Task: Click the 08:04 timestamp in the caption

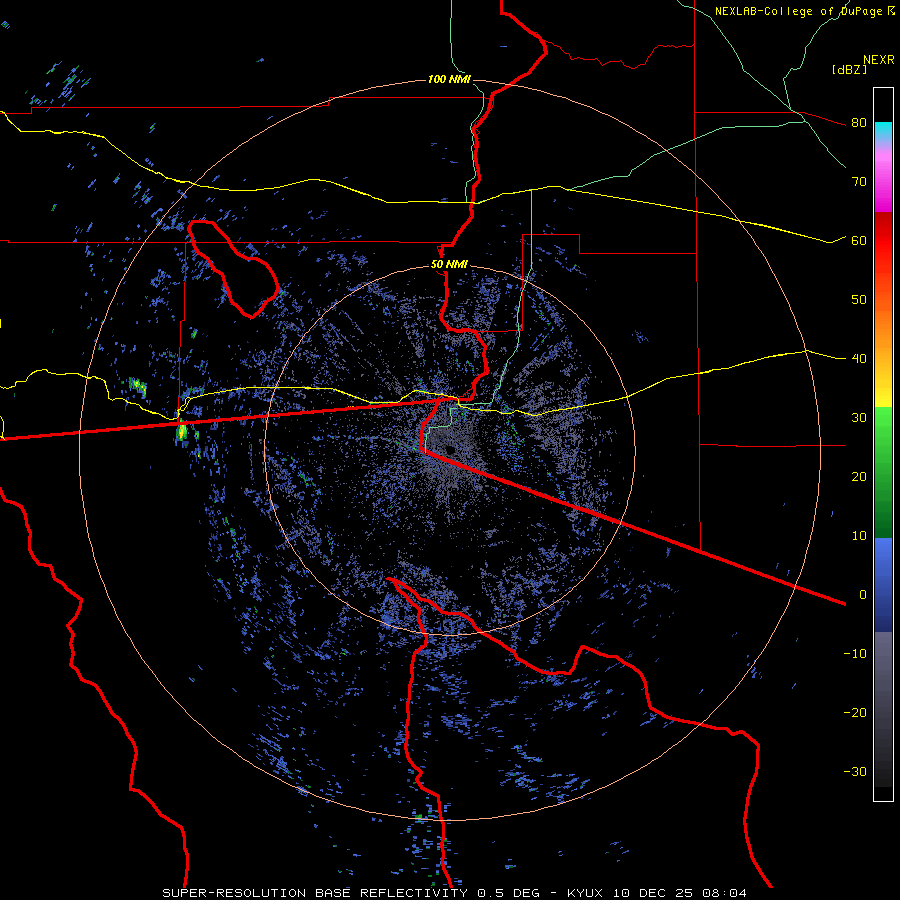Action: coord(722,893)
